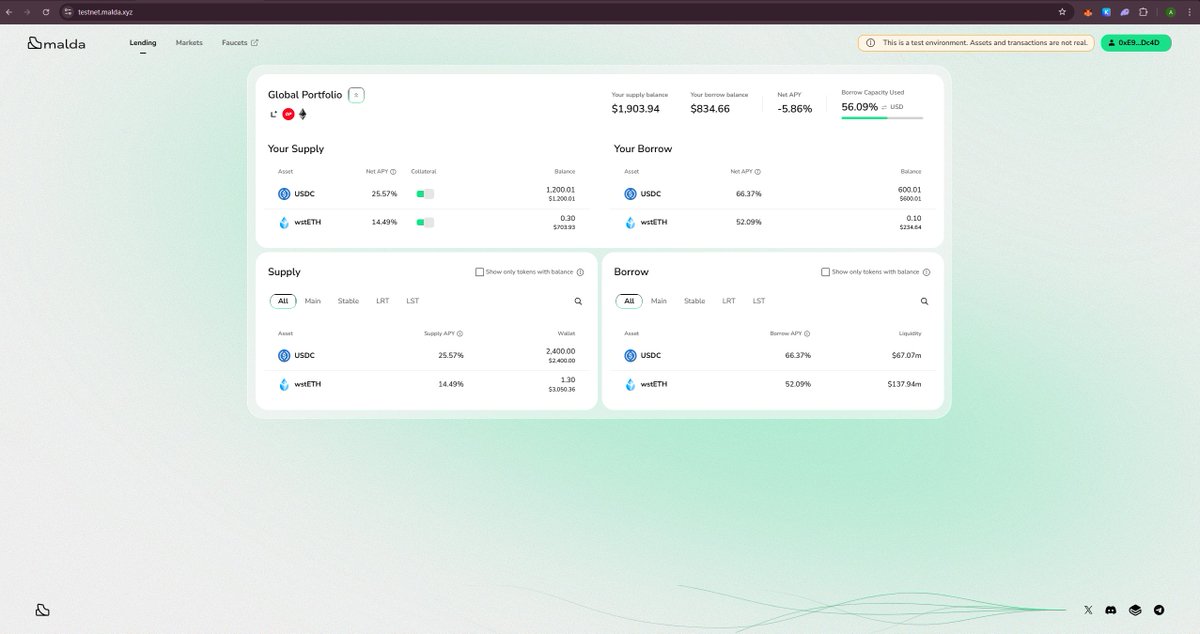Open malda docs stack icon in footer
This screenshot has width=1200, height=634.
click(x=1135, y=610)
